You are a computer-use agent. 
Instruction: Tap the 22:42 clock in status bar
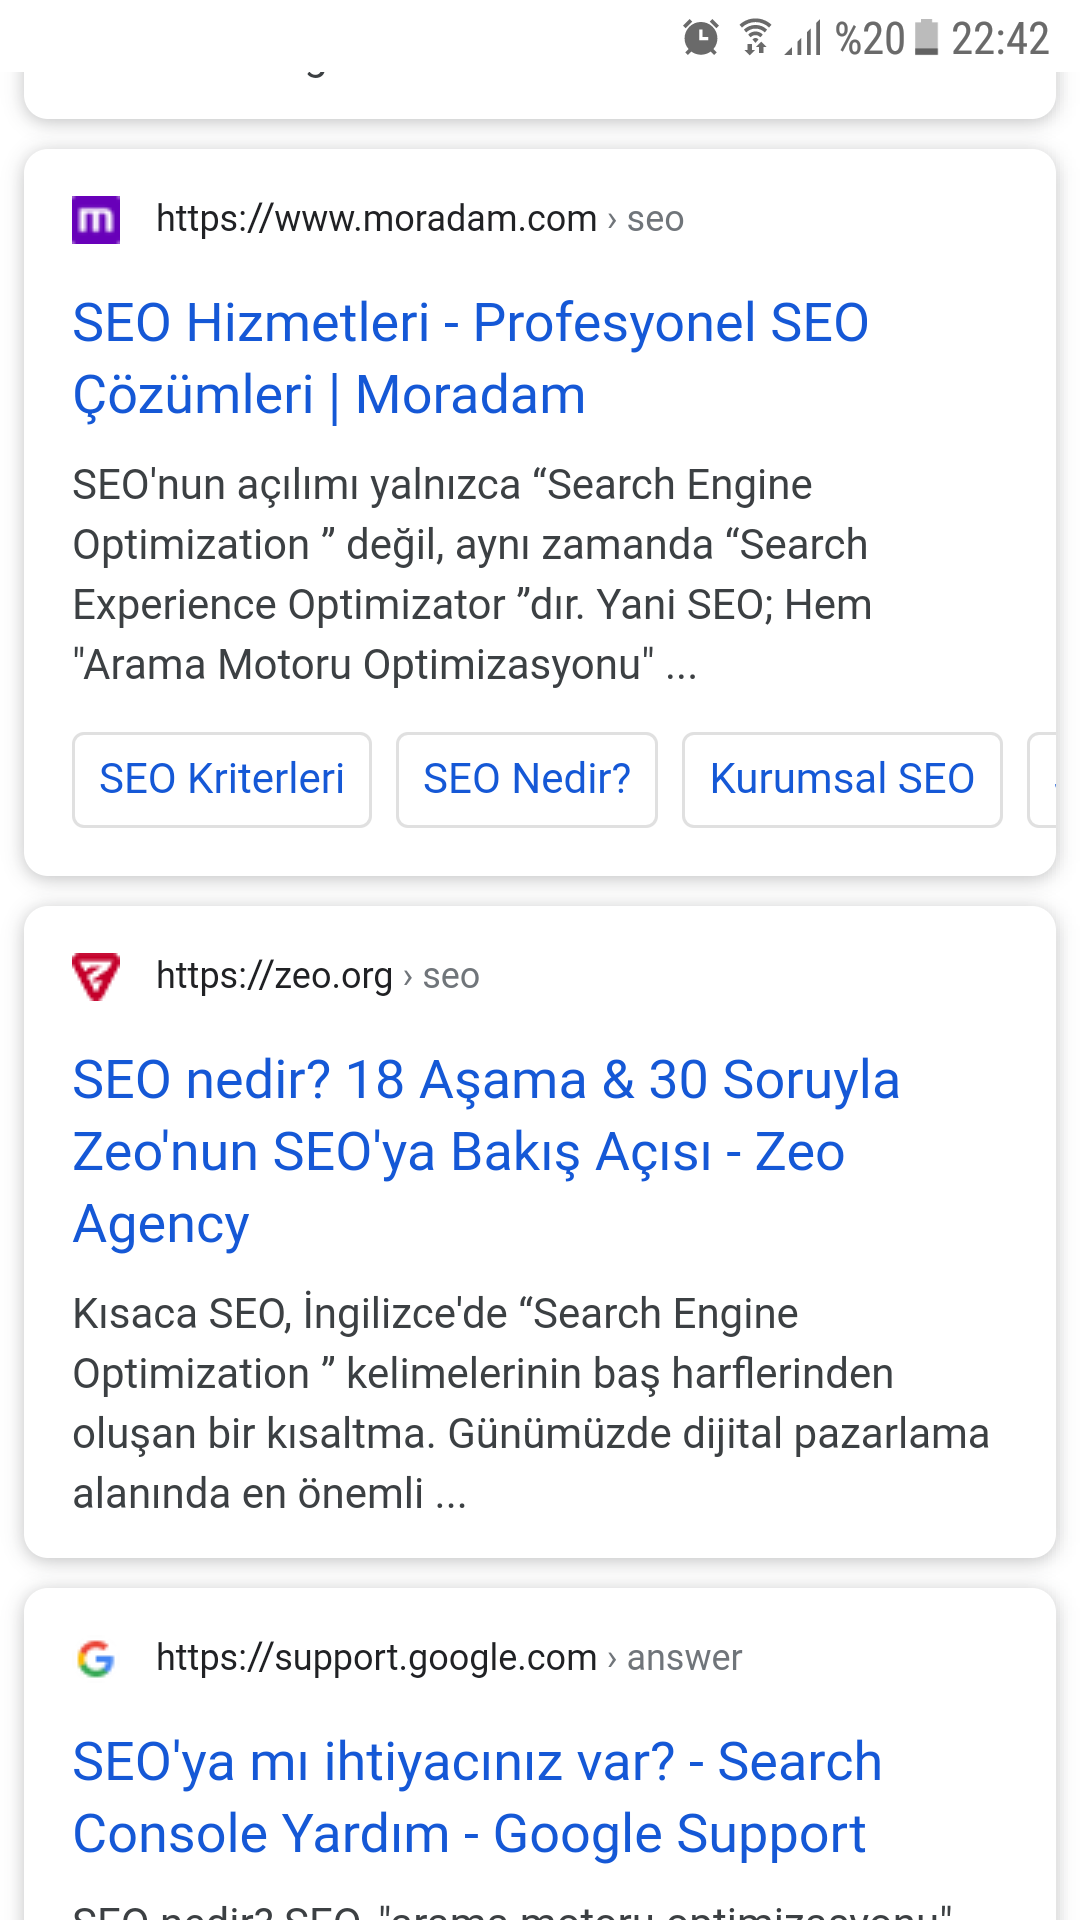pyautogui.click(x=1000, y=39)
